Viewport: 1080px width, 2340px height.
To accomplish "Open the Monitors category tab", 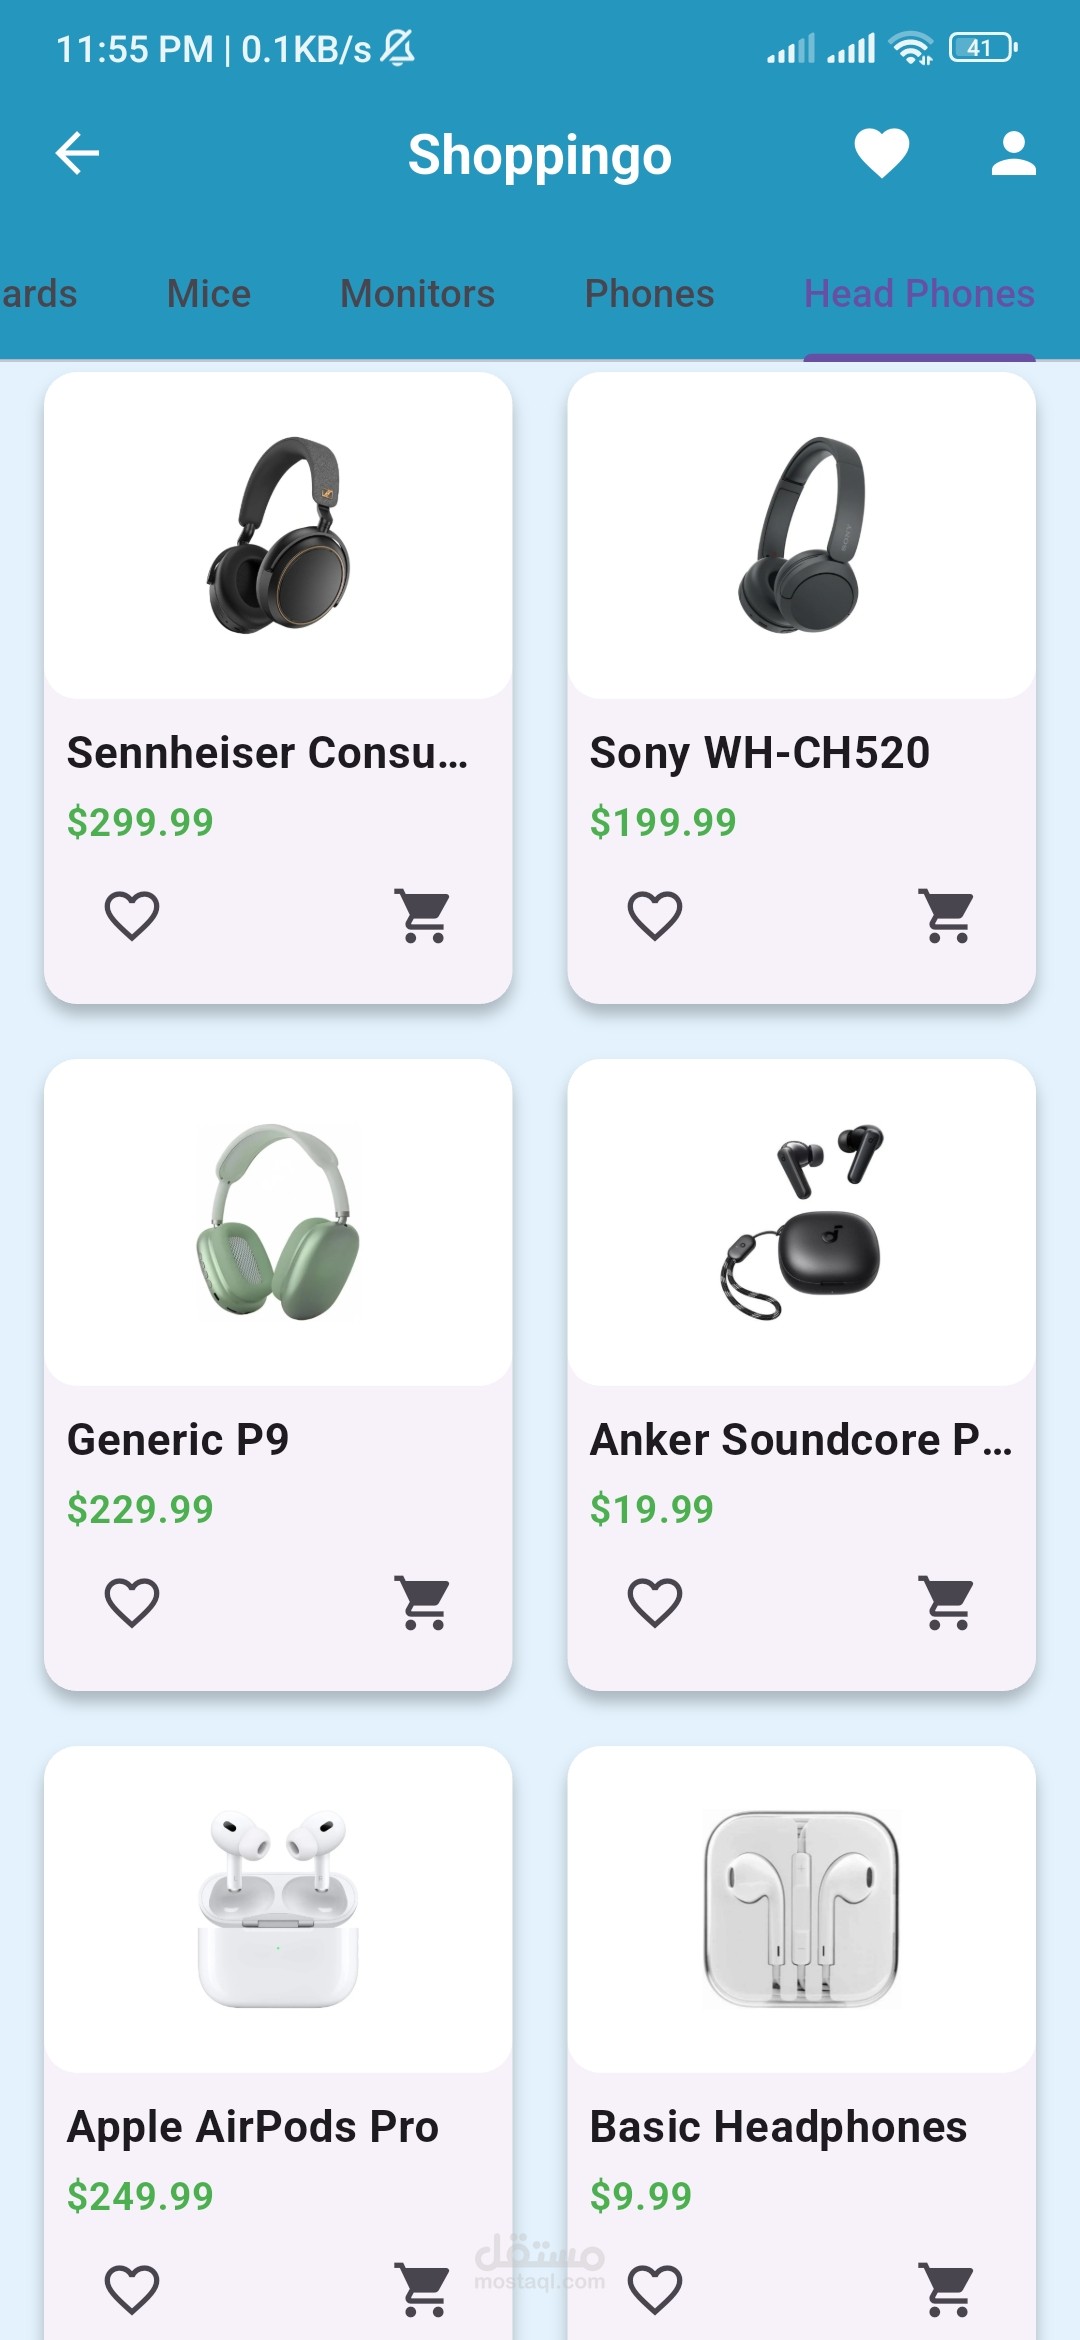I will pos(417,294).
